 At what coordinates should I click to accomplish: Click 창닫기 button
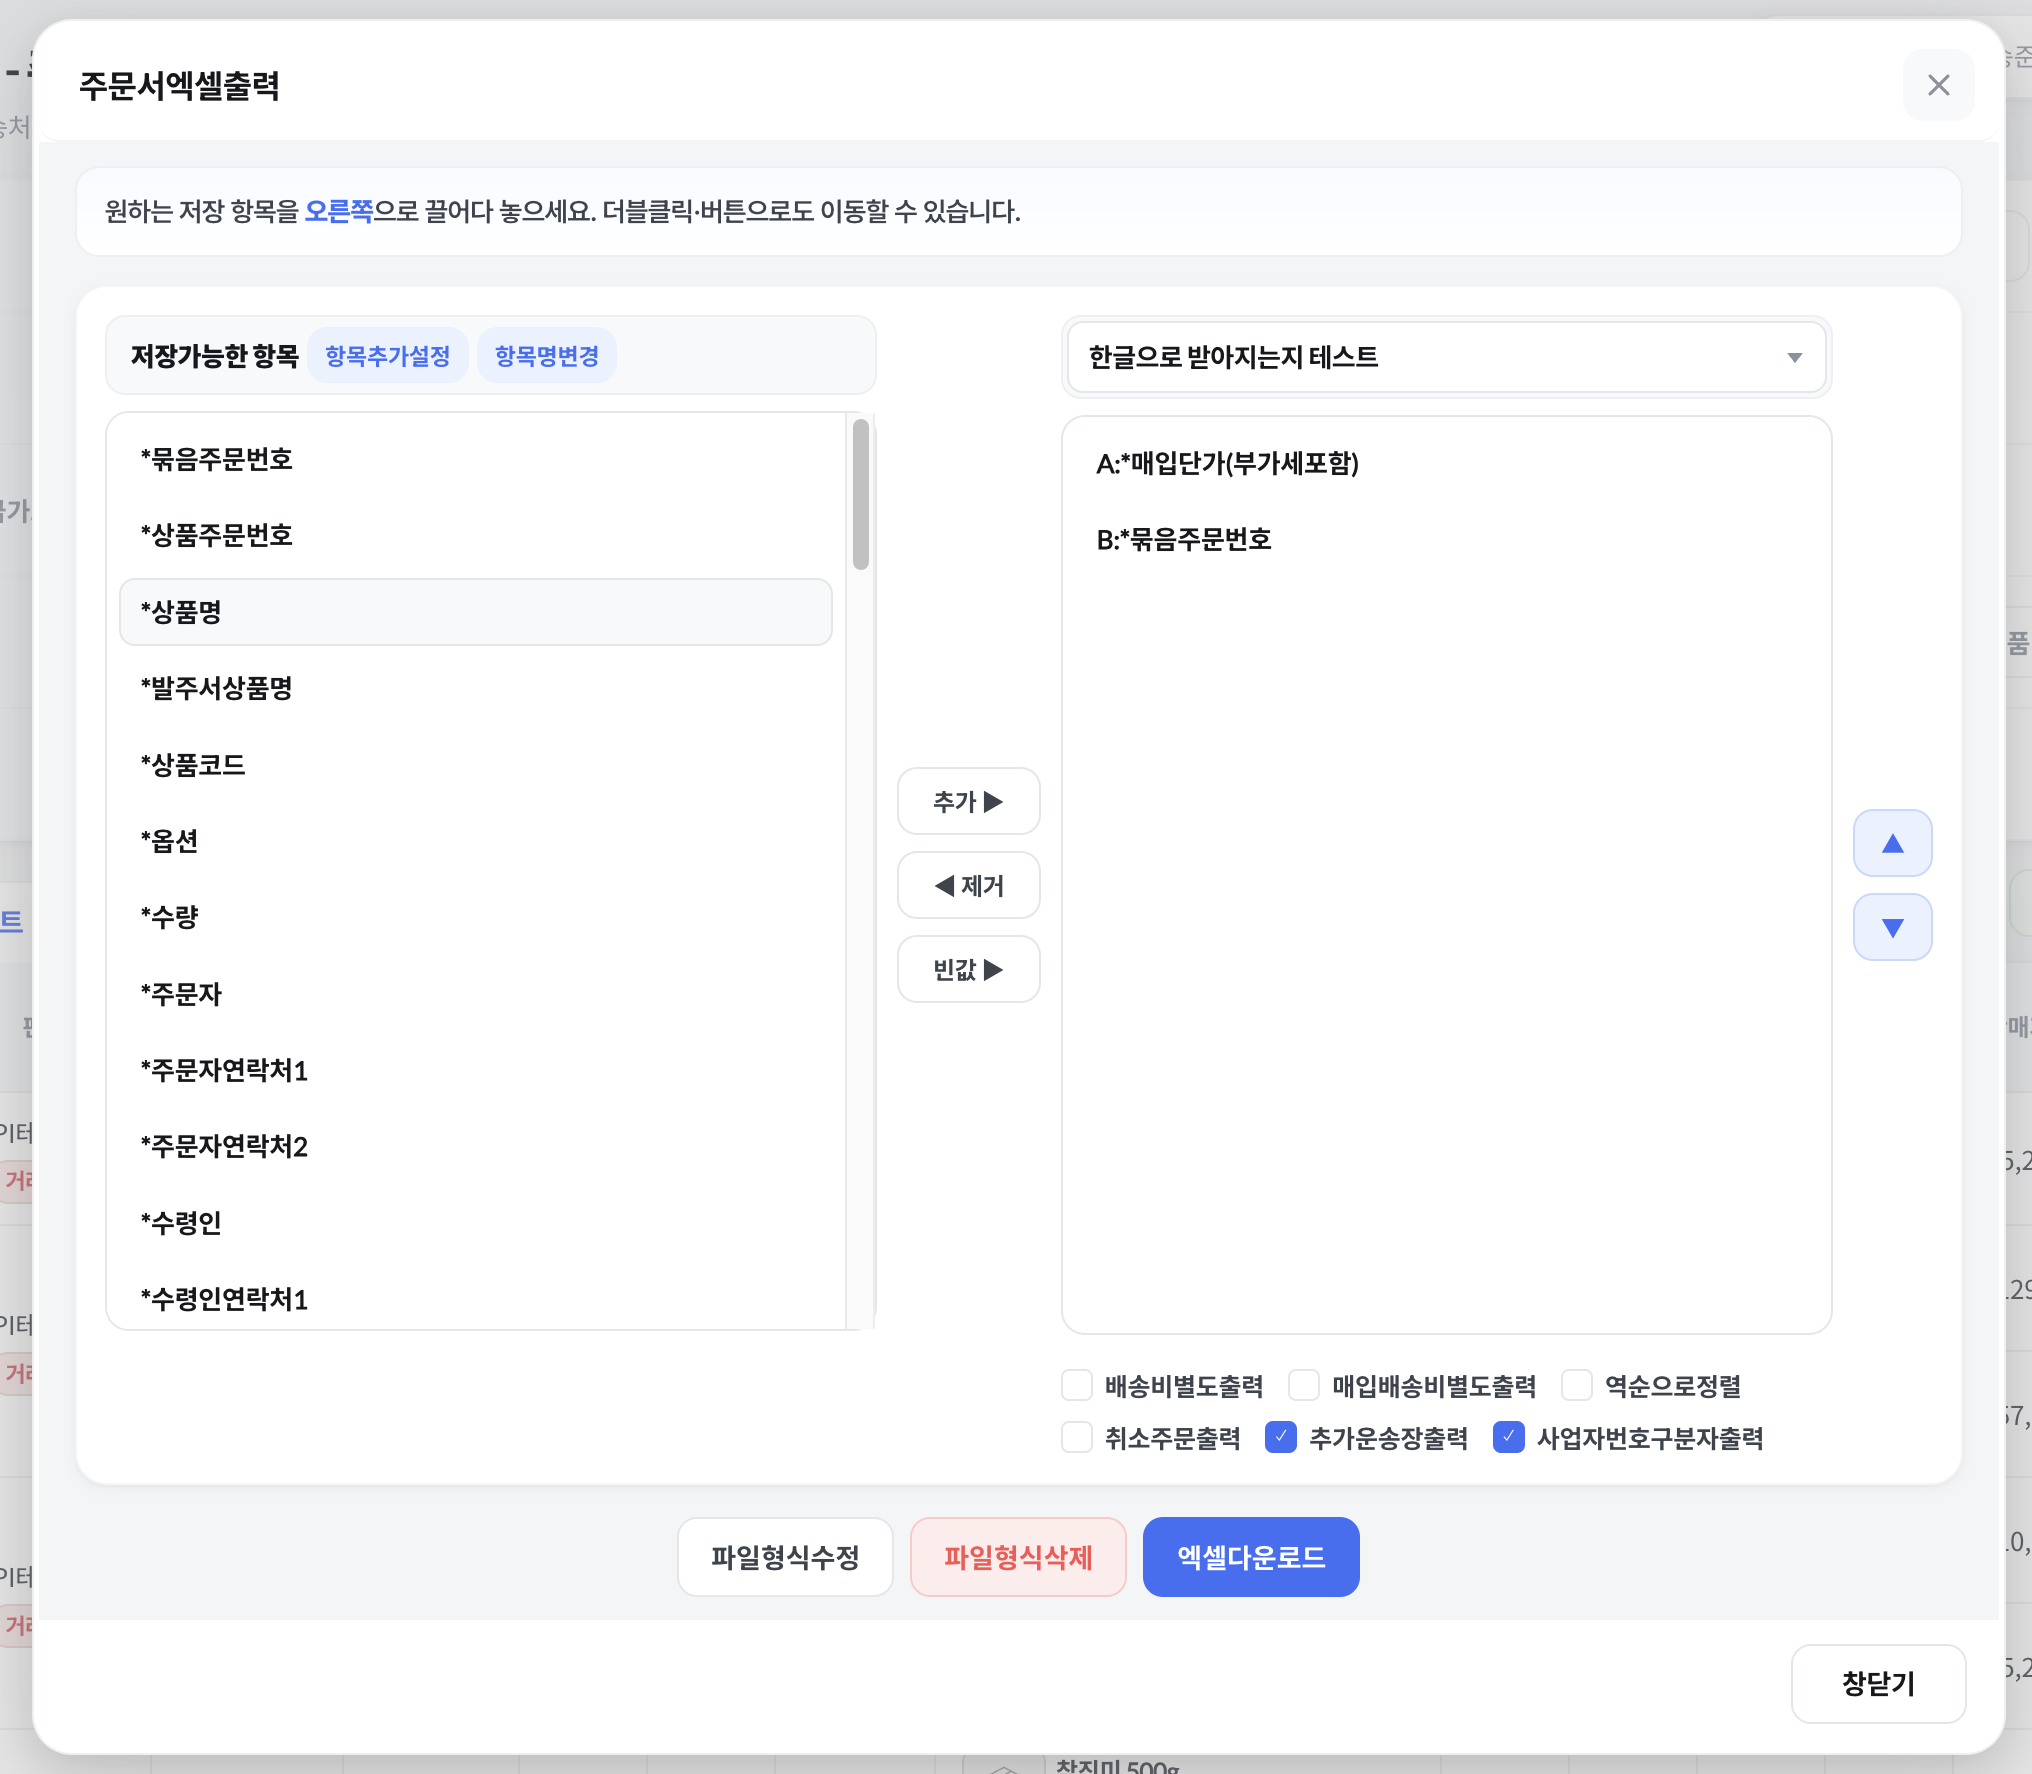point(1878,1684)
